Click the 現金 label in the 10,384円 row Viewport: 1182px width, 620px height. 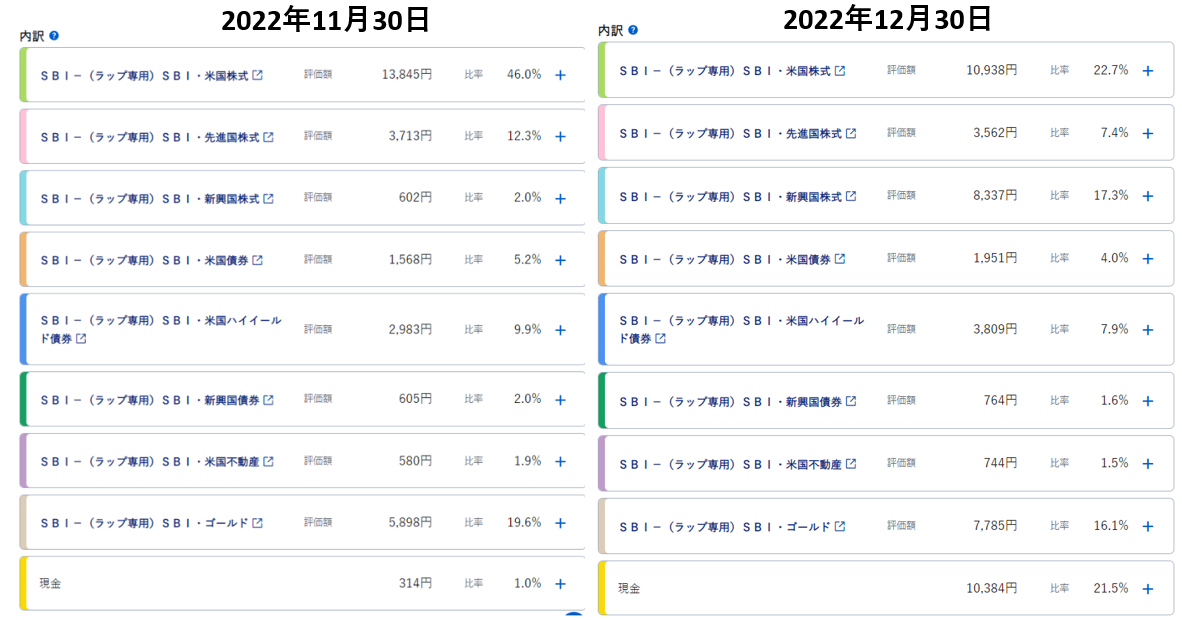click(x=629, y=588)
